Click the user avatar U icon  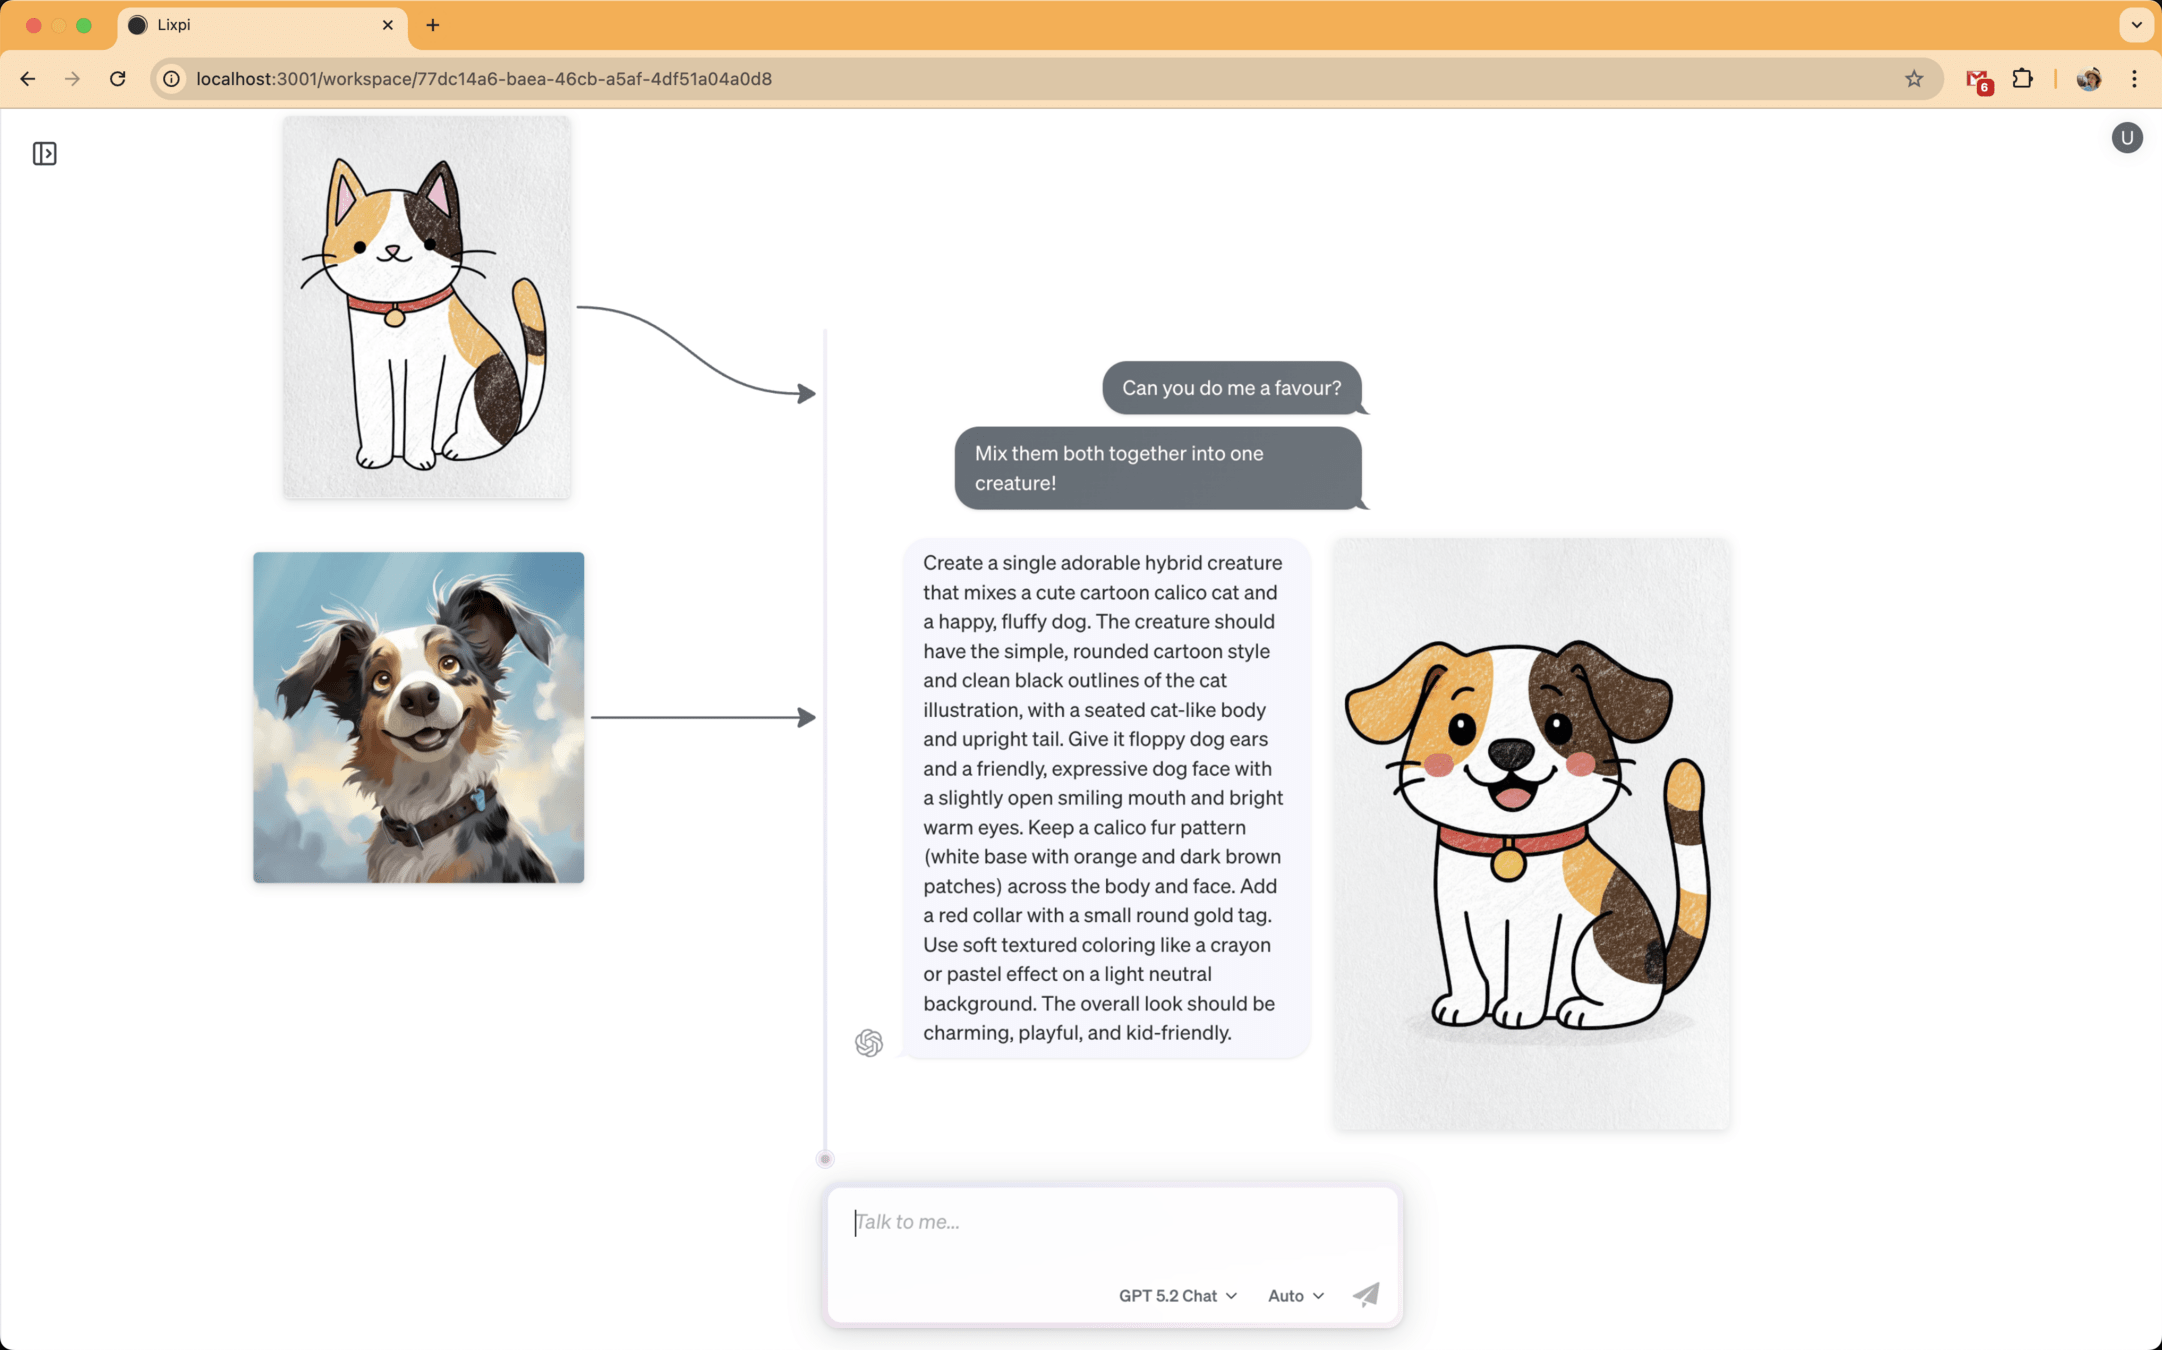tap(2126, 138)
